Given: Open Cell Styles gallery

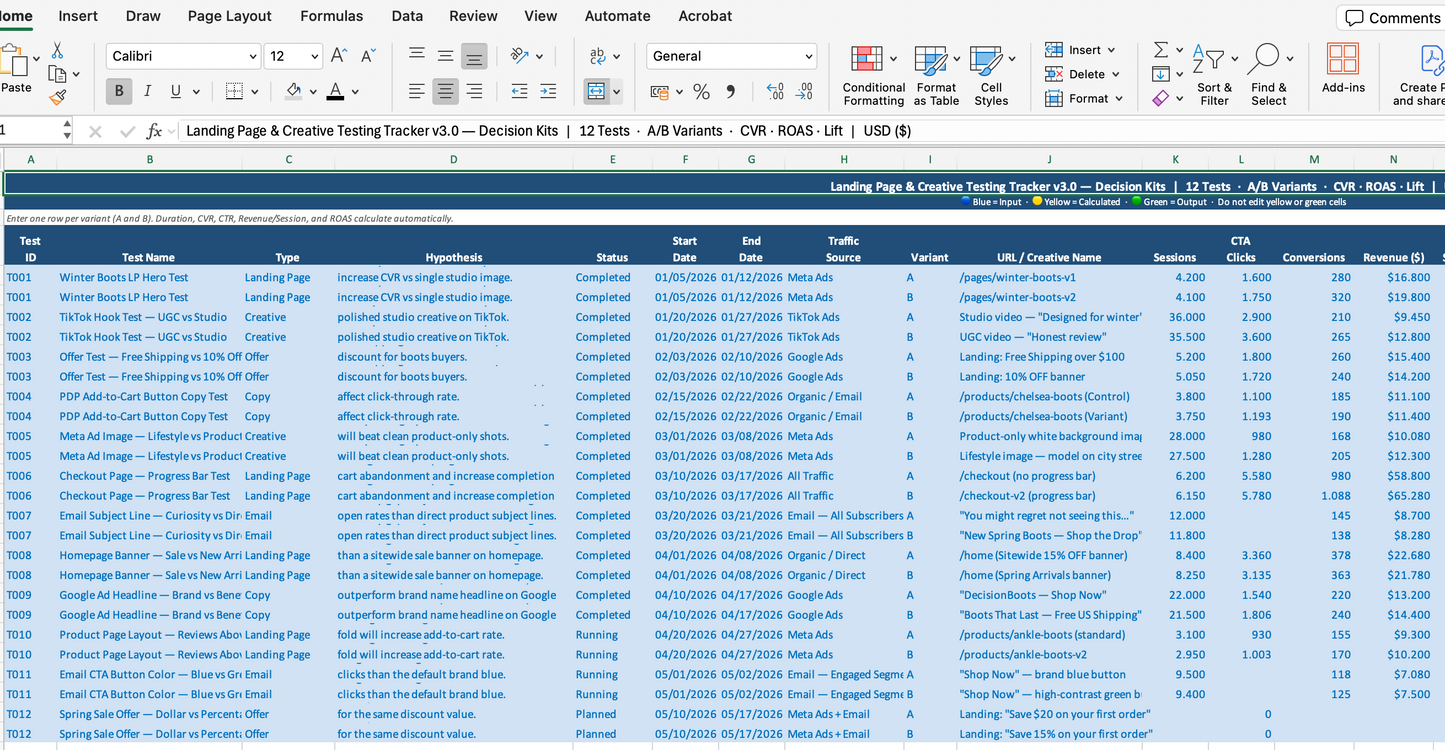Looking at the screenshot, I should click(x=991, y=75).
